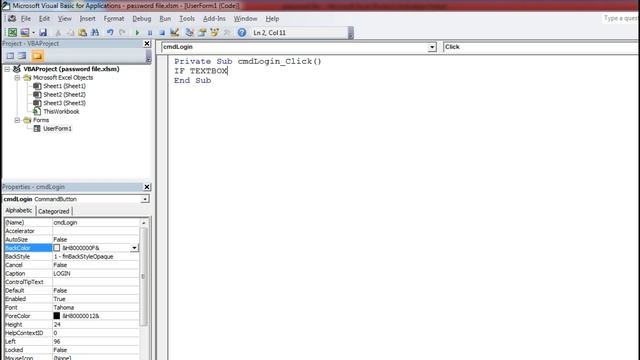This screenshot has width=640, height=360.
Task: Click the View Code icon in the Project panel
Action: coord(10,56)
